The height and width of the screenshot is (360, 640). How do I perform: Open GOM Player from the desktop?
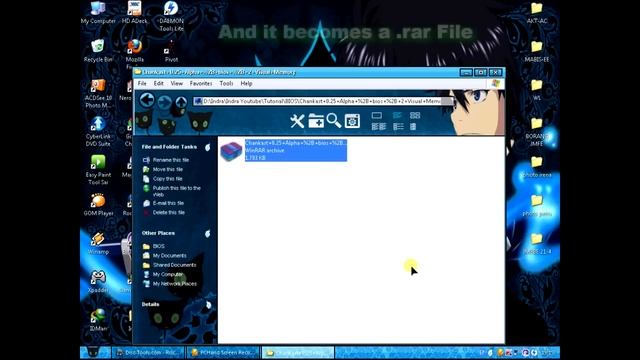[98, 205]
